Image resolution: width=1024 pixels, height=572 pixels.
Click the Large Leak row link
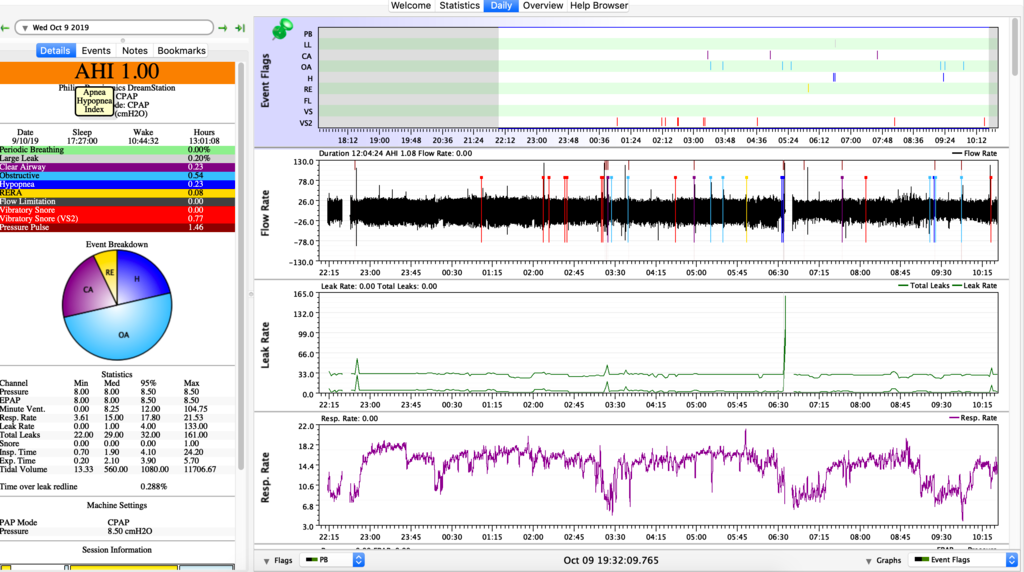point(117,159)
